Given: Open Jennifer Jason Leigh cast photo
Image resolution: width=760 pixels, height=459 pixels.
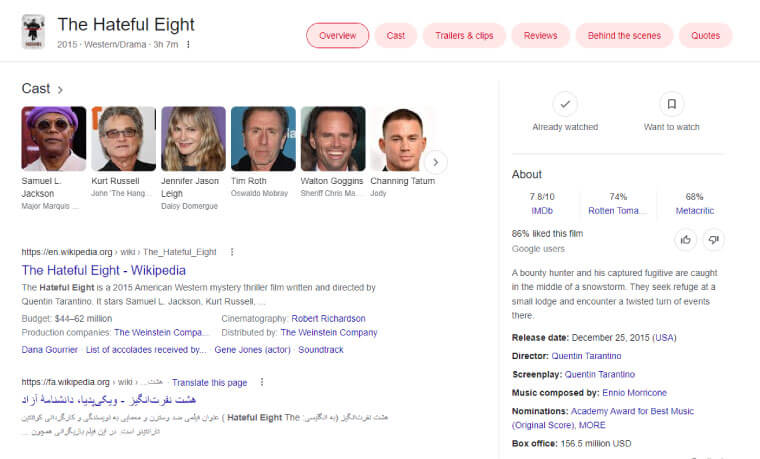Looking at the screenshot, I should tap(193, 139).
